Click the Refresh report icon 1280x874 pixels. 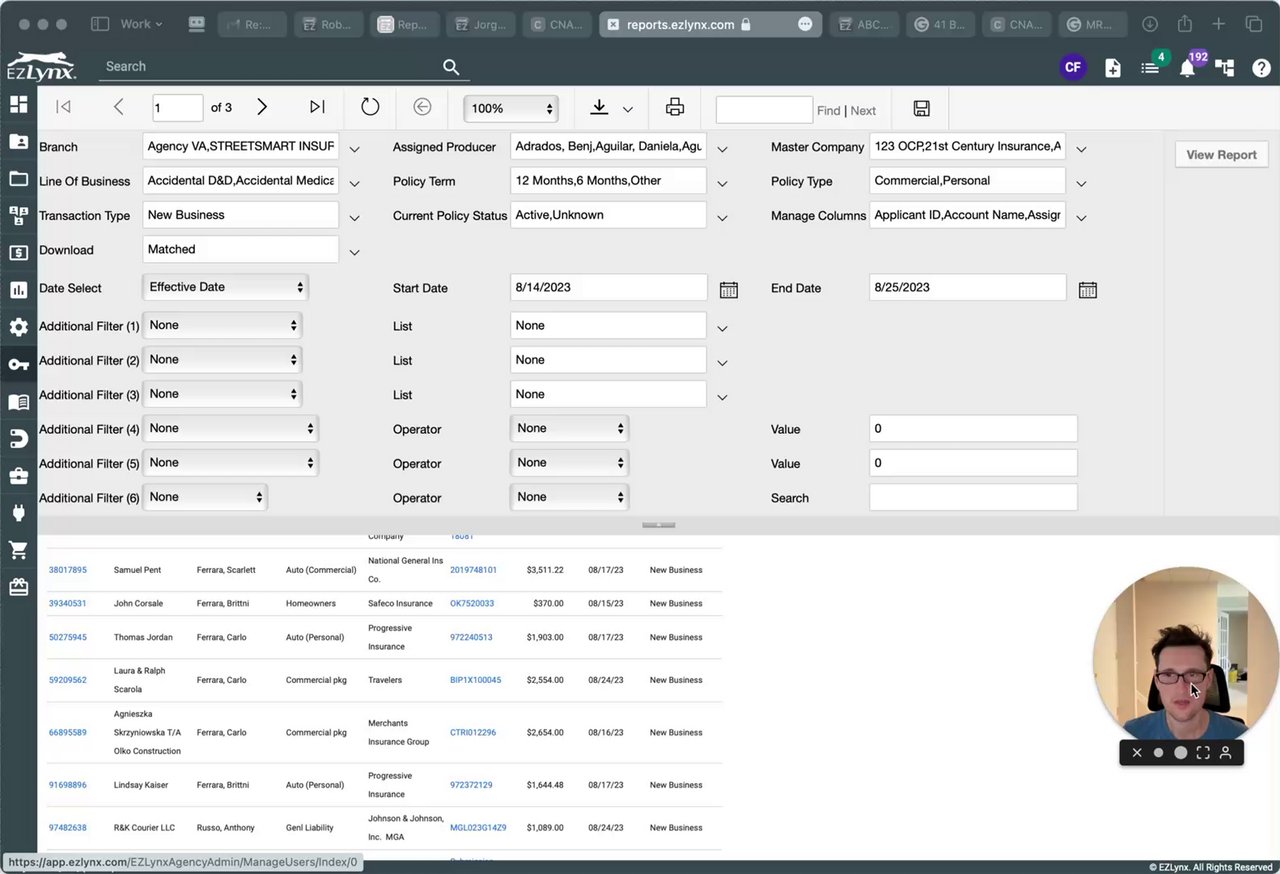tap(370, 107)
